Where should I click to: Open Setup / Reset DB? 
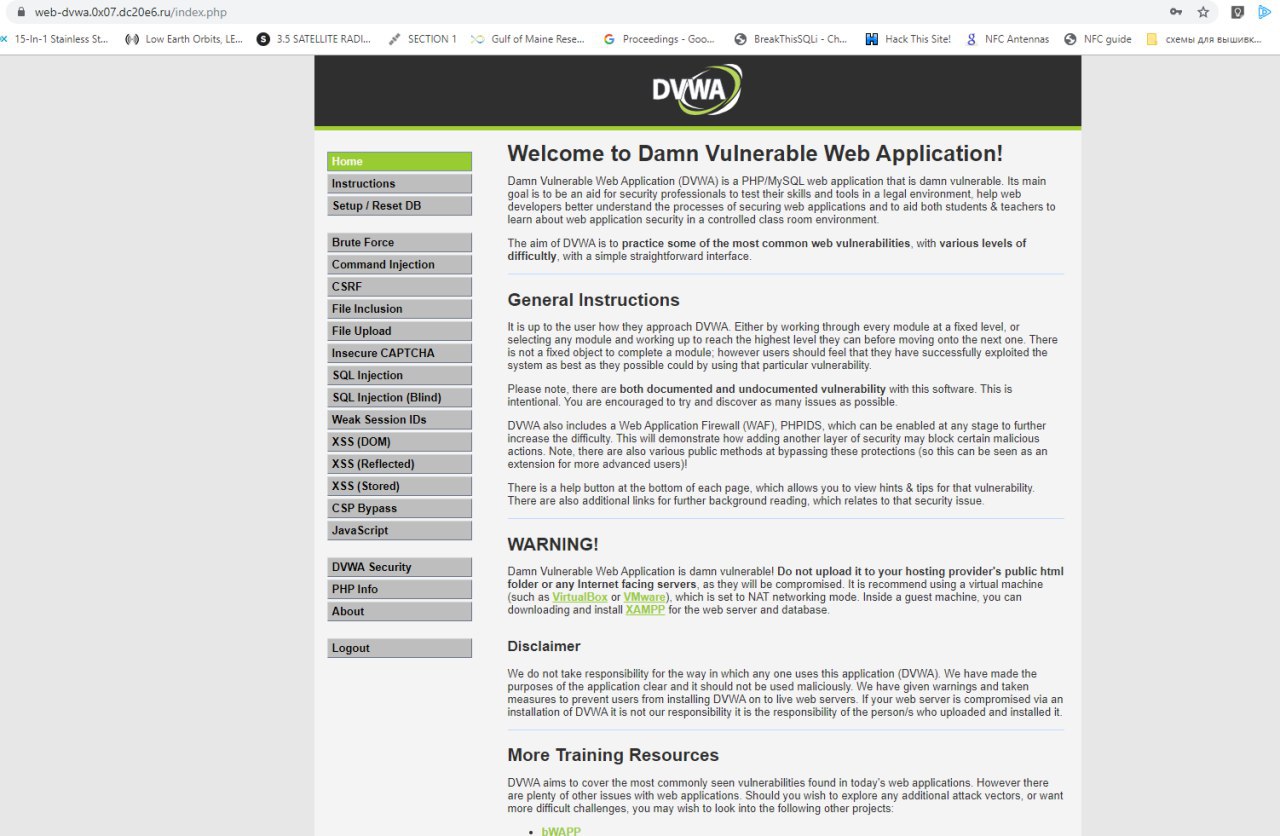coord(399,206)
